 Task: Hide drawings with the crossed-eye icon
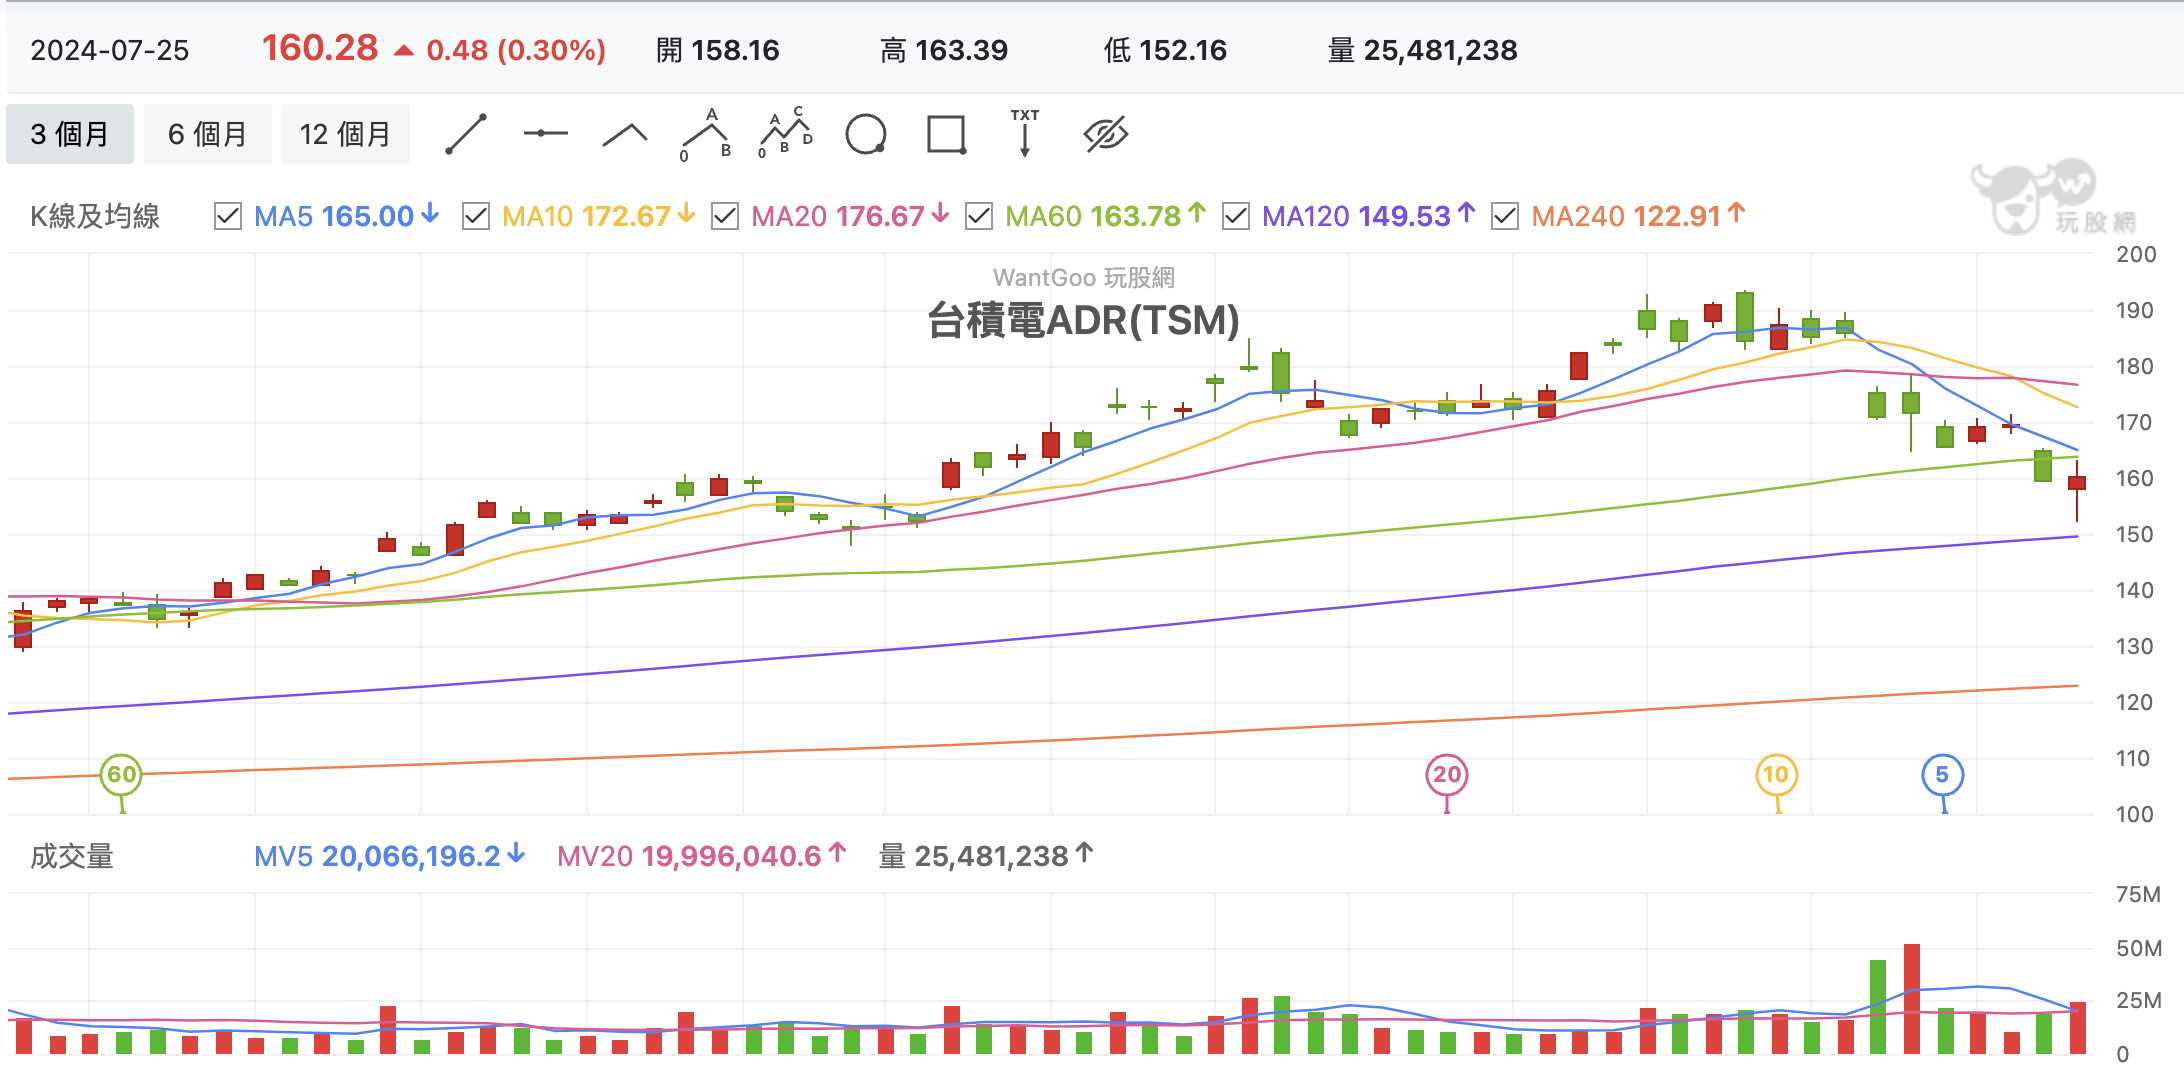click(x=1106, y=134)
